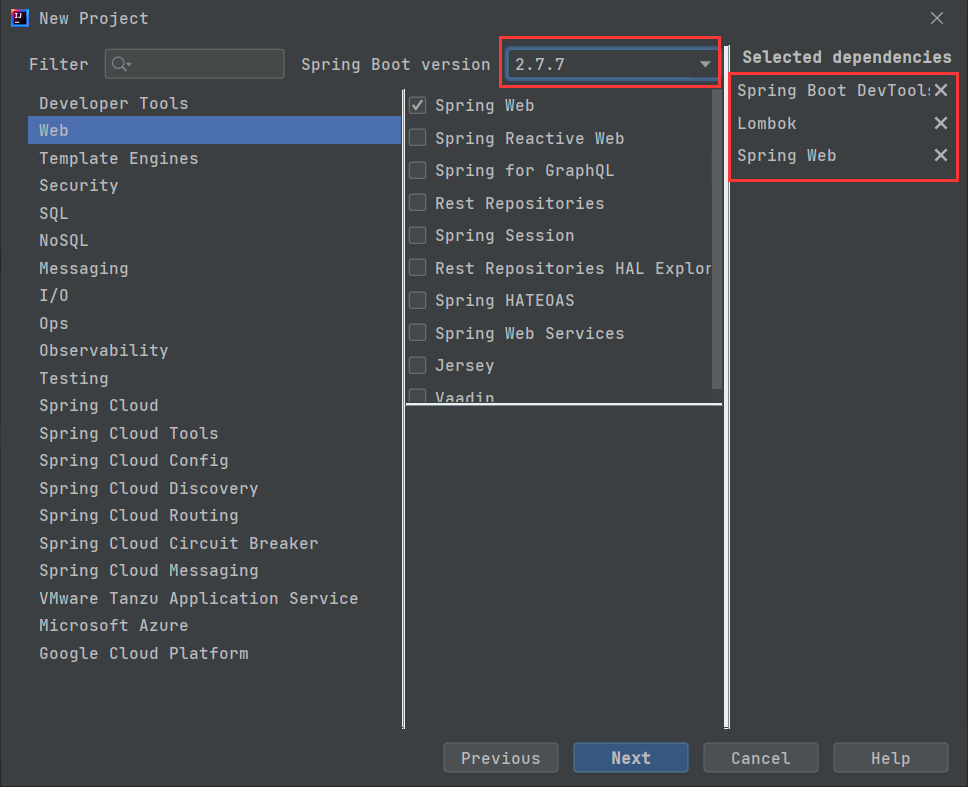
Task: Tick the Rest Repositories checkbox
Action: 418,203
